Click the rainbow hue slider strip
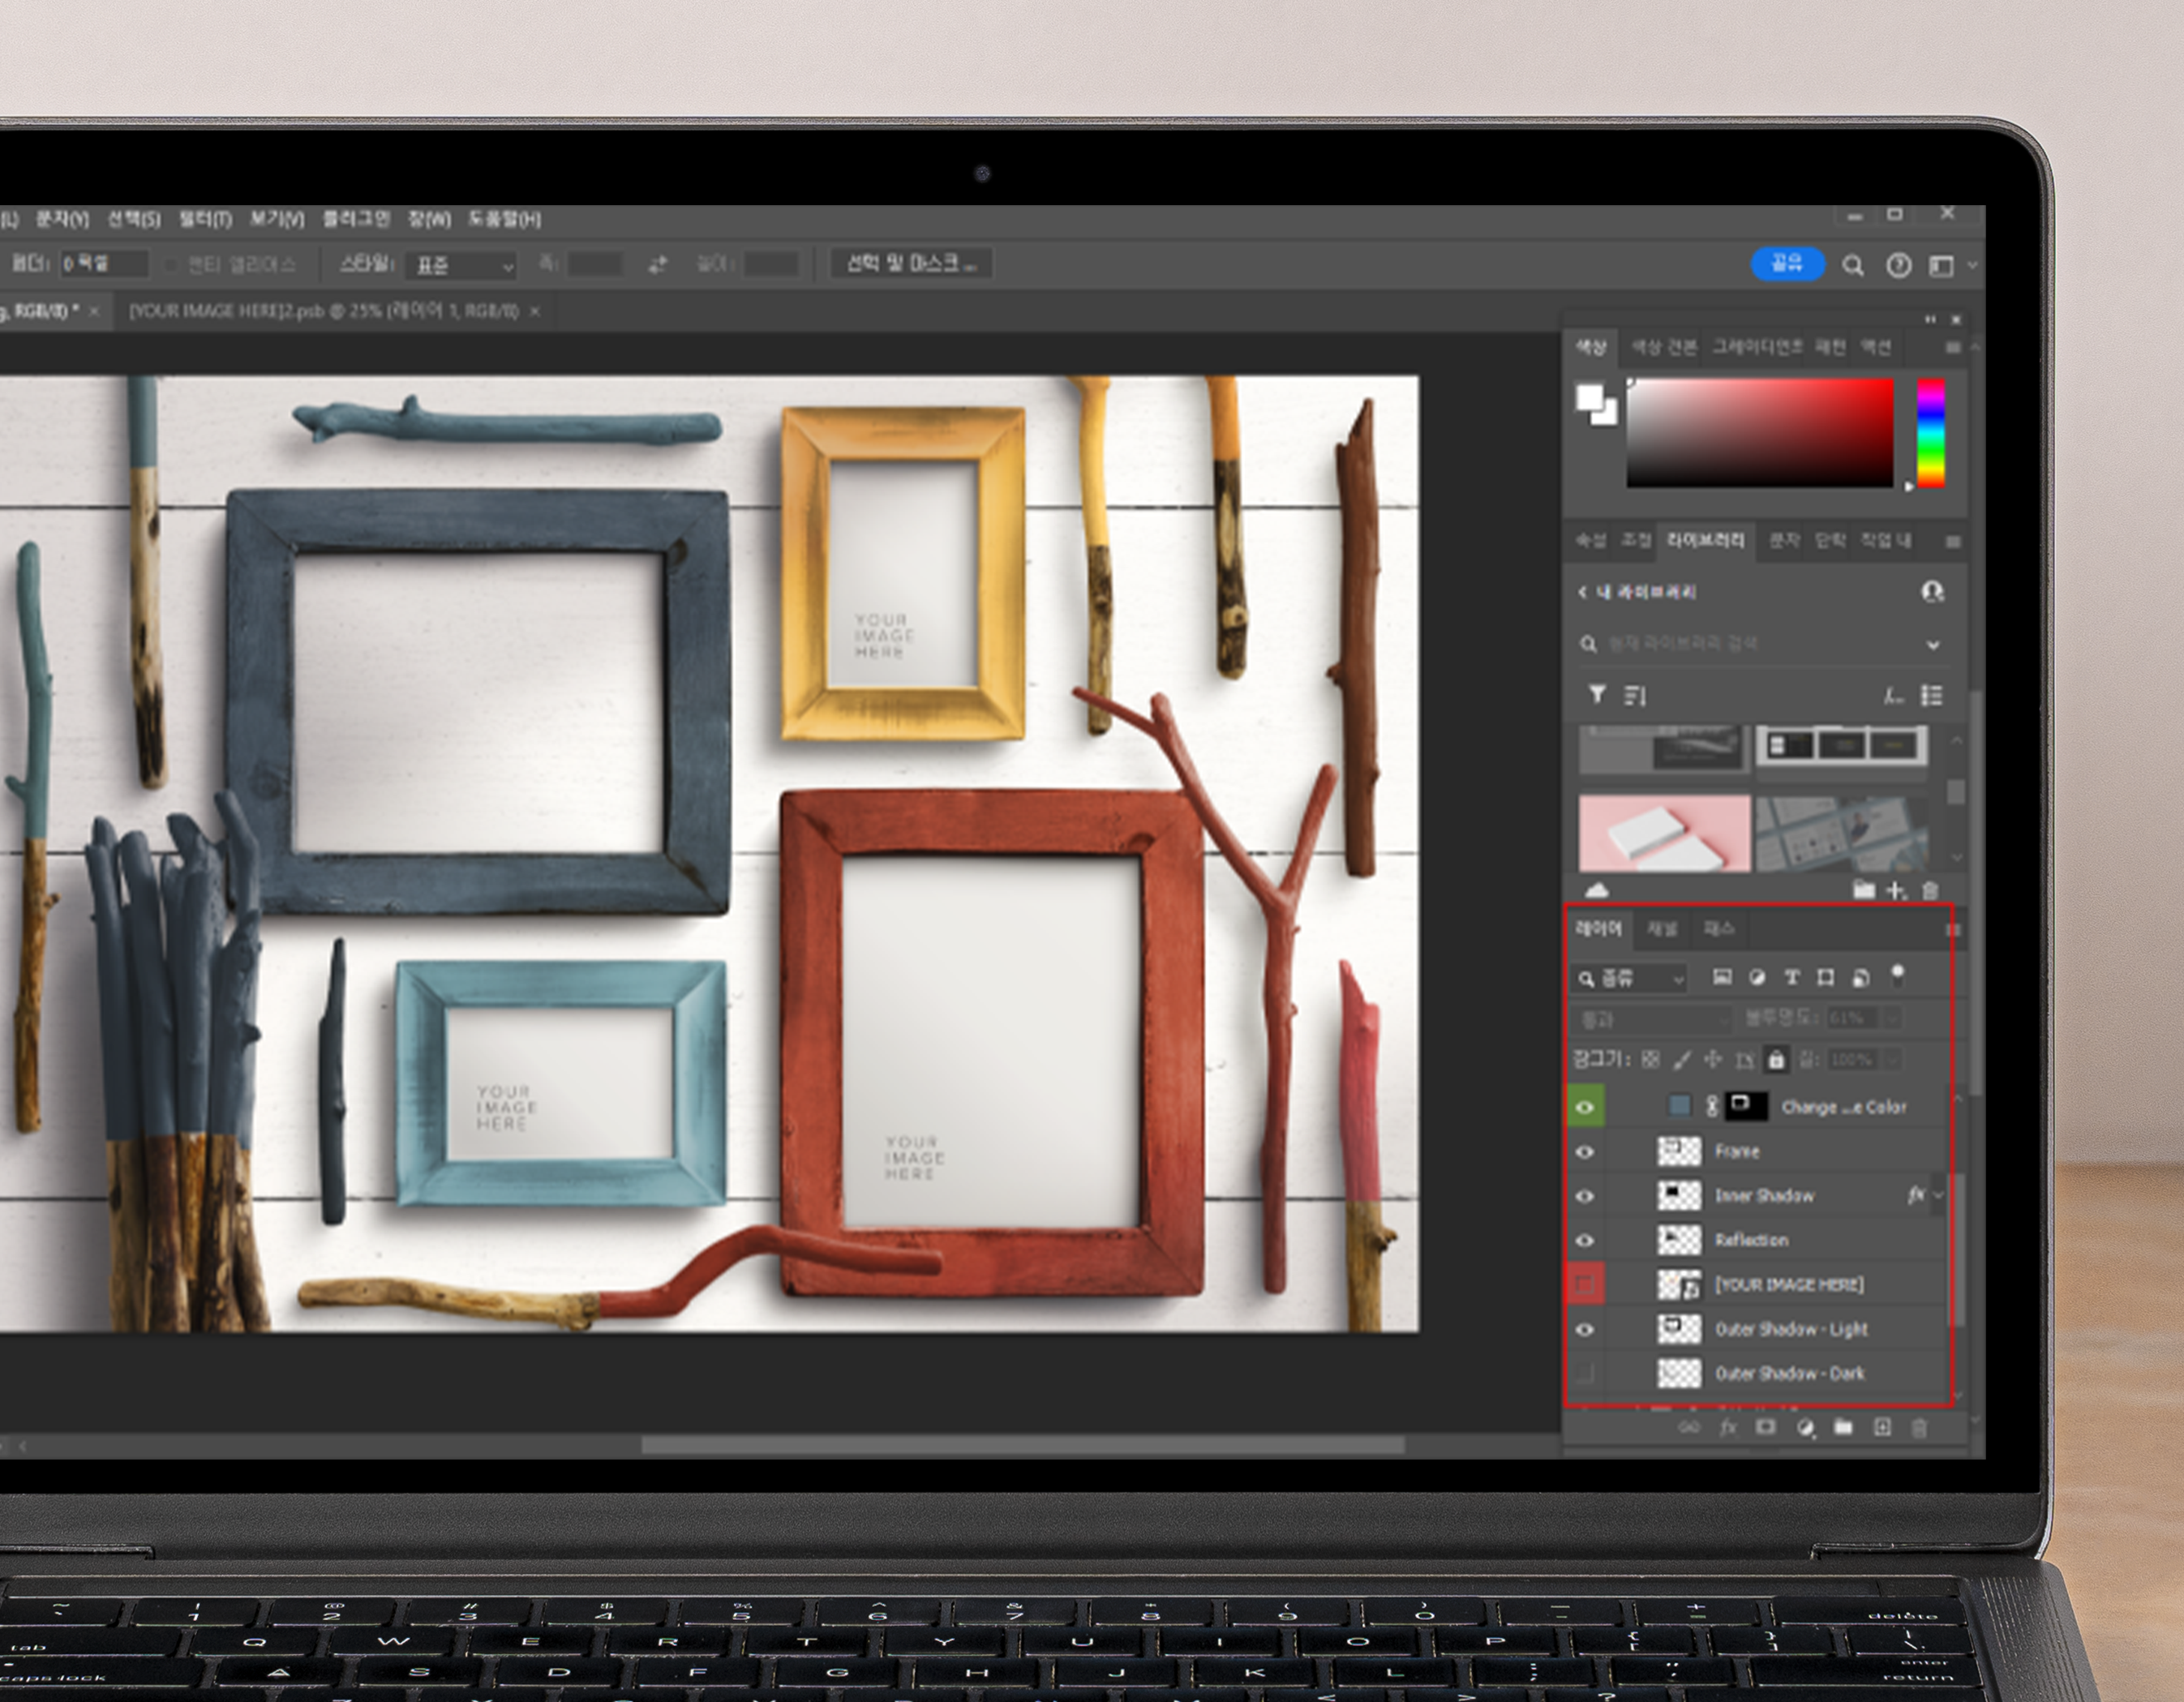The height and width of the screenshot is (1702, 2184). point(1930,432)
